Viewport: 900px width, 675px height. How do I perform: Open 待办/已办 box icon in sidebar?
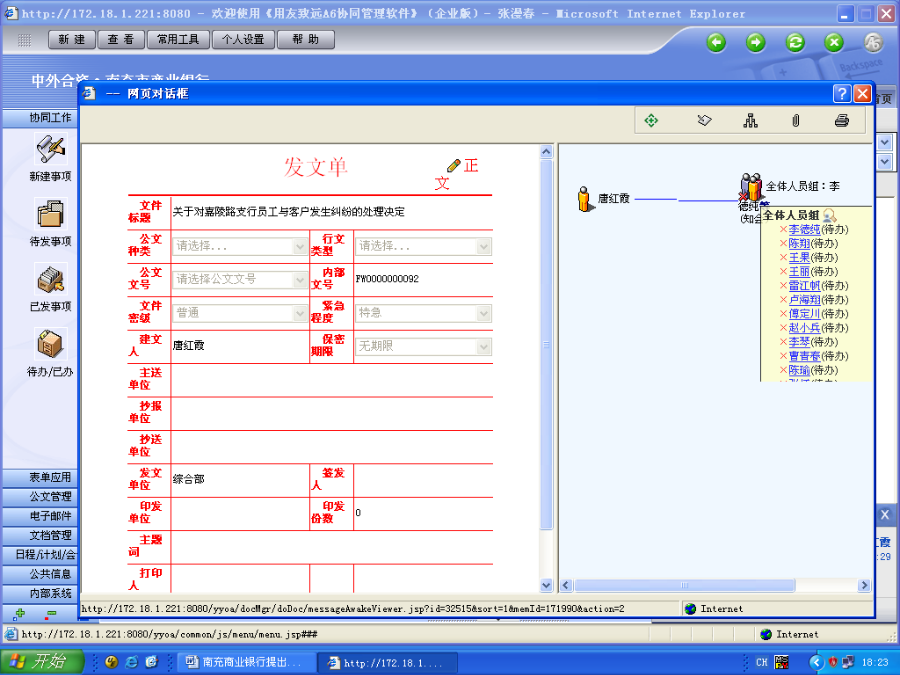click(51, 344)
